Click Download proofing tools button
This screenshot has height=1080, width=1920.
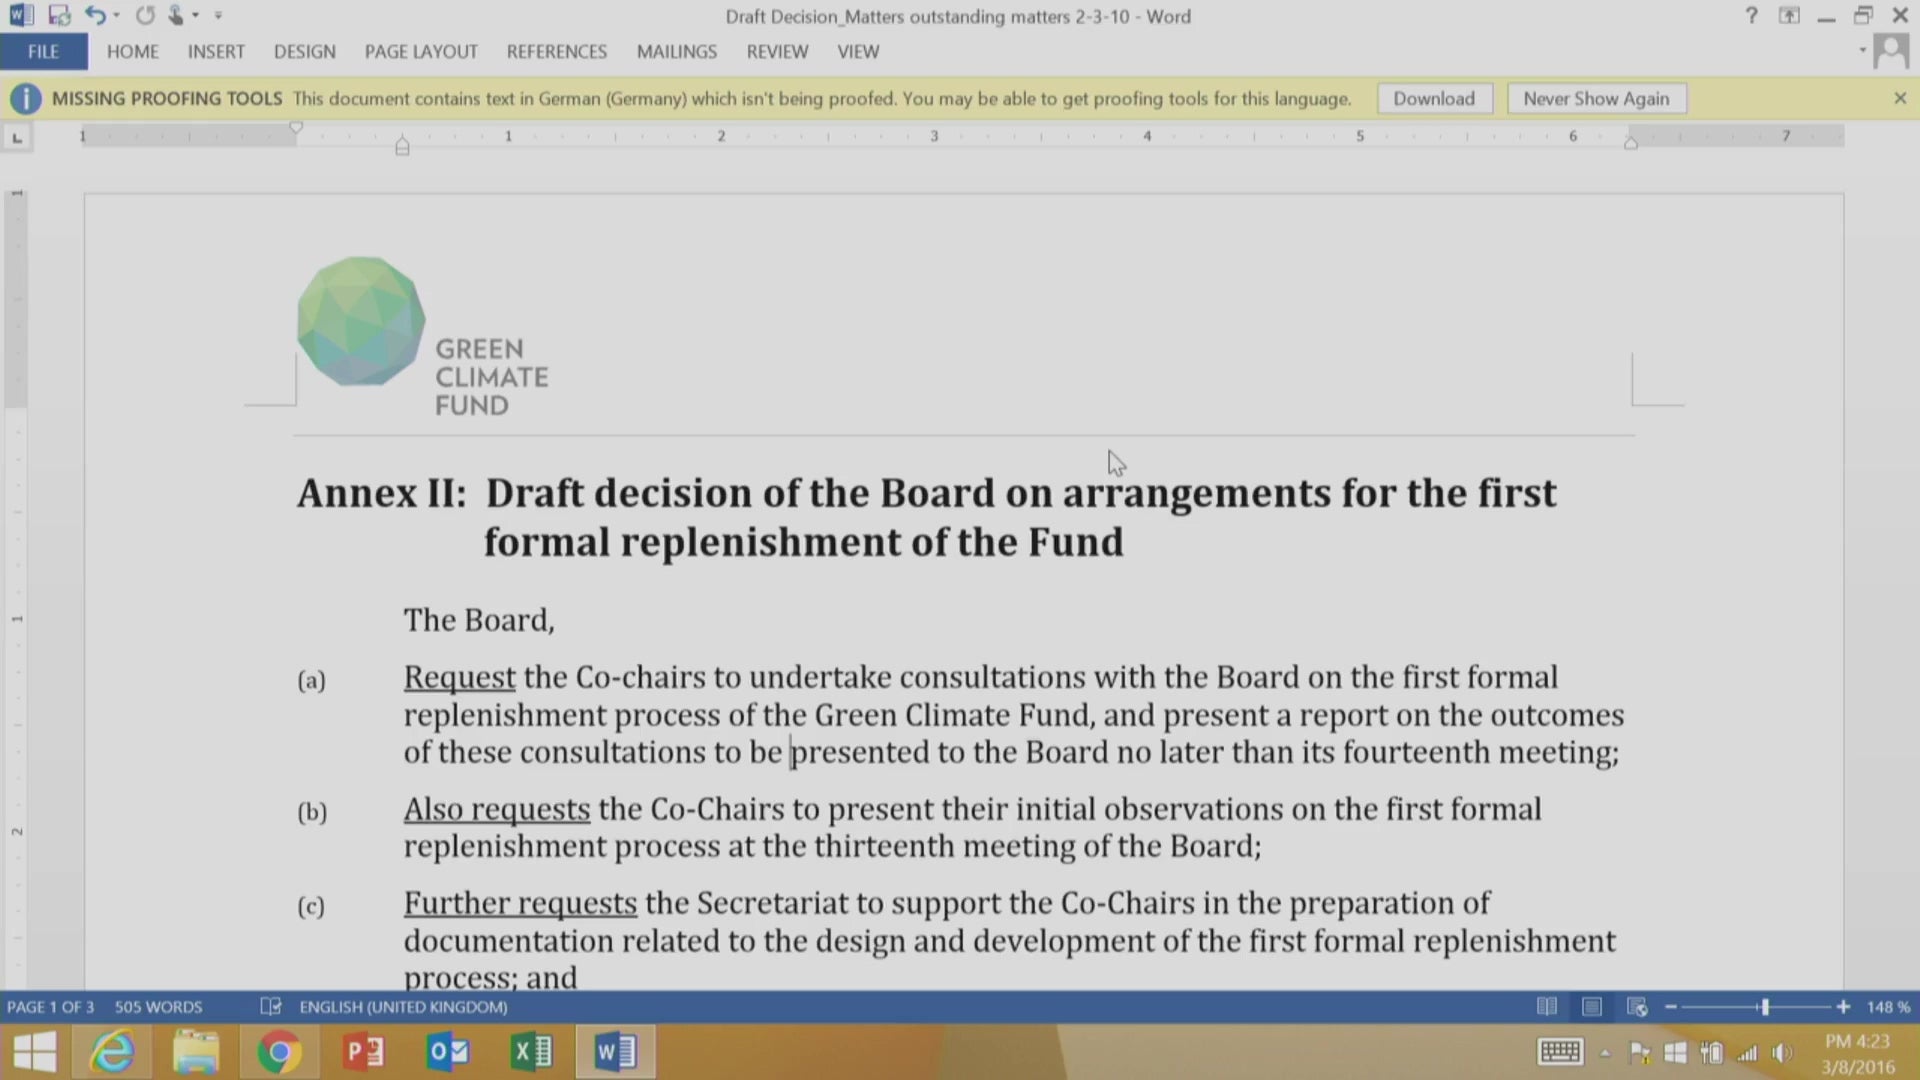(x=1434, y=99)
